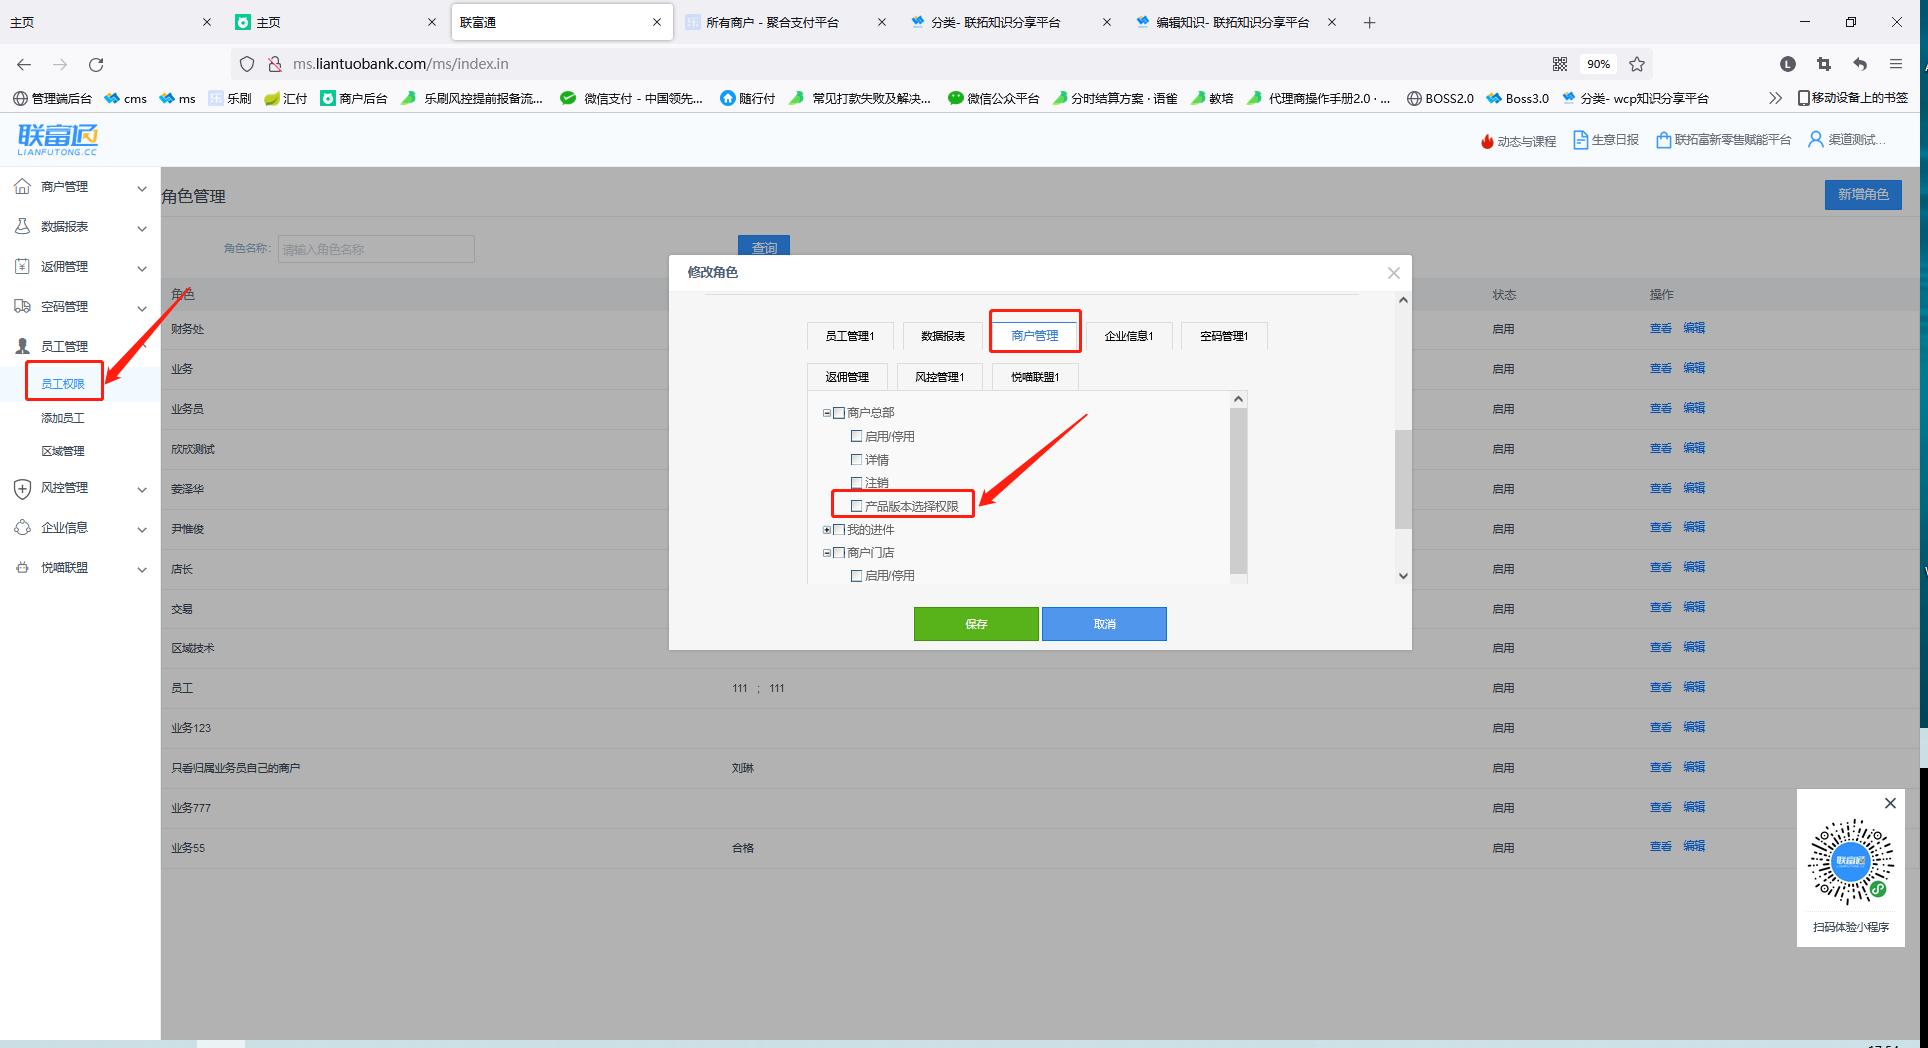Click the 商户管理 home icon in sidebar
Image resolution: width=1928 pixels, height=1048 pixels.
click(x=22, y=186)
